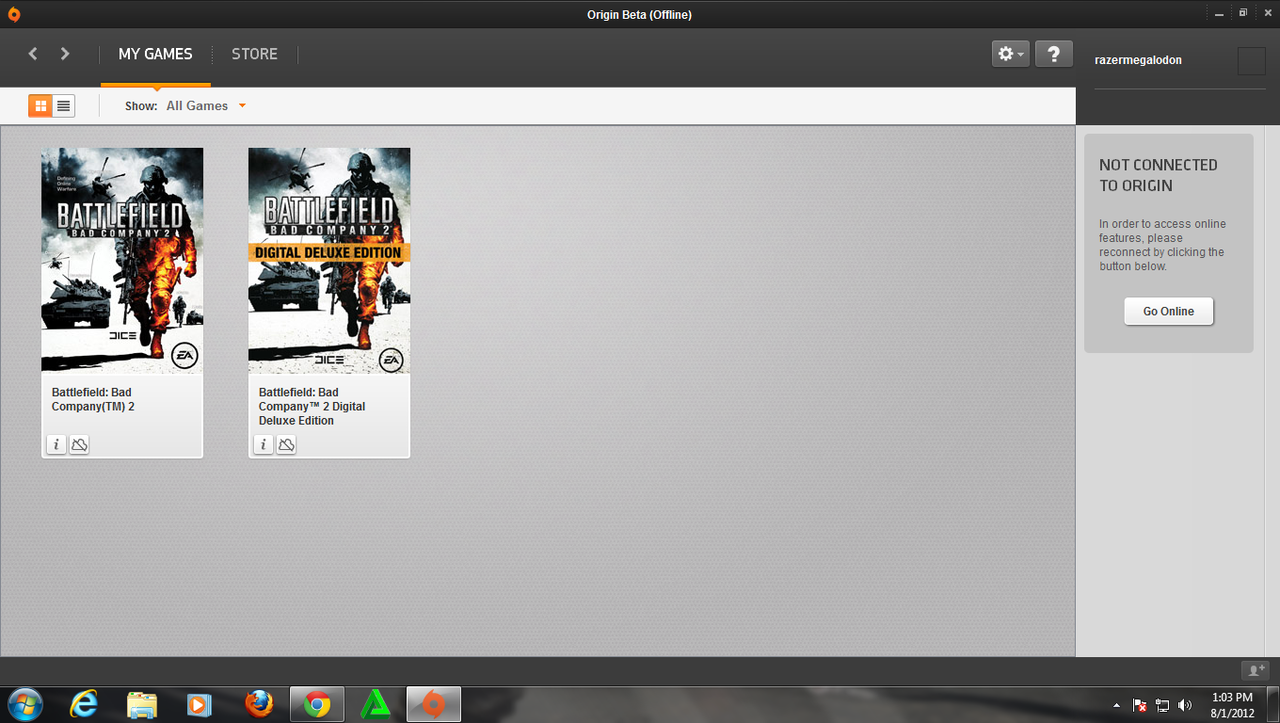The height and width of the screenshot is (723, 1280).
Task: Click the Origin logo in the title bar
Action: [14, 14]
